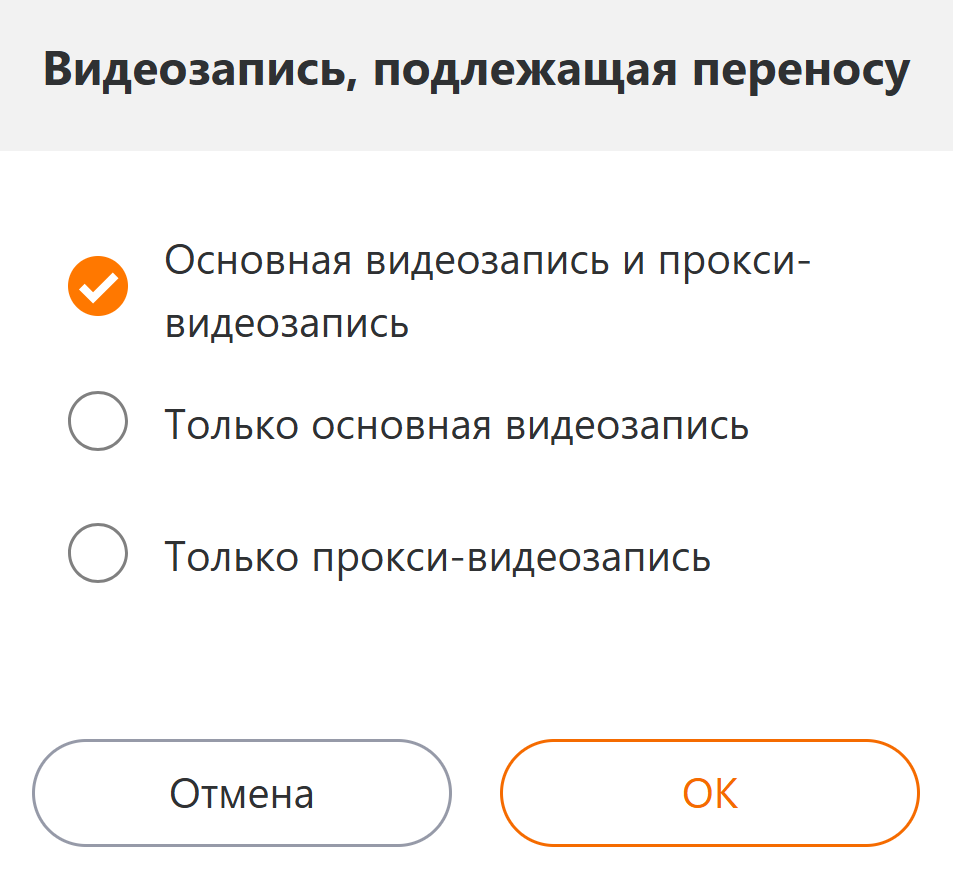
Task: Click the "Только основная видеозапись" text label
Action: tap(457, 424)
